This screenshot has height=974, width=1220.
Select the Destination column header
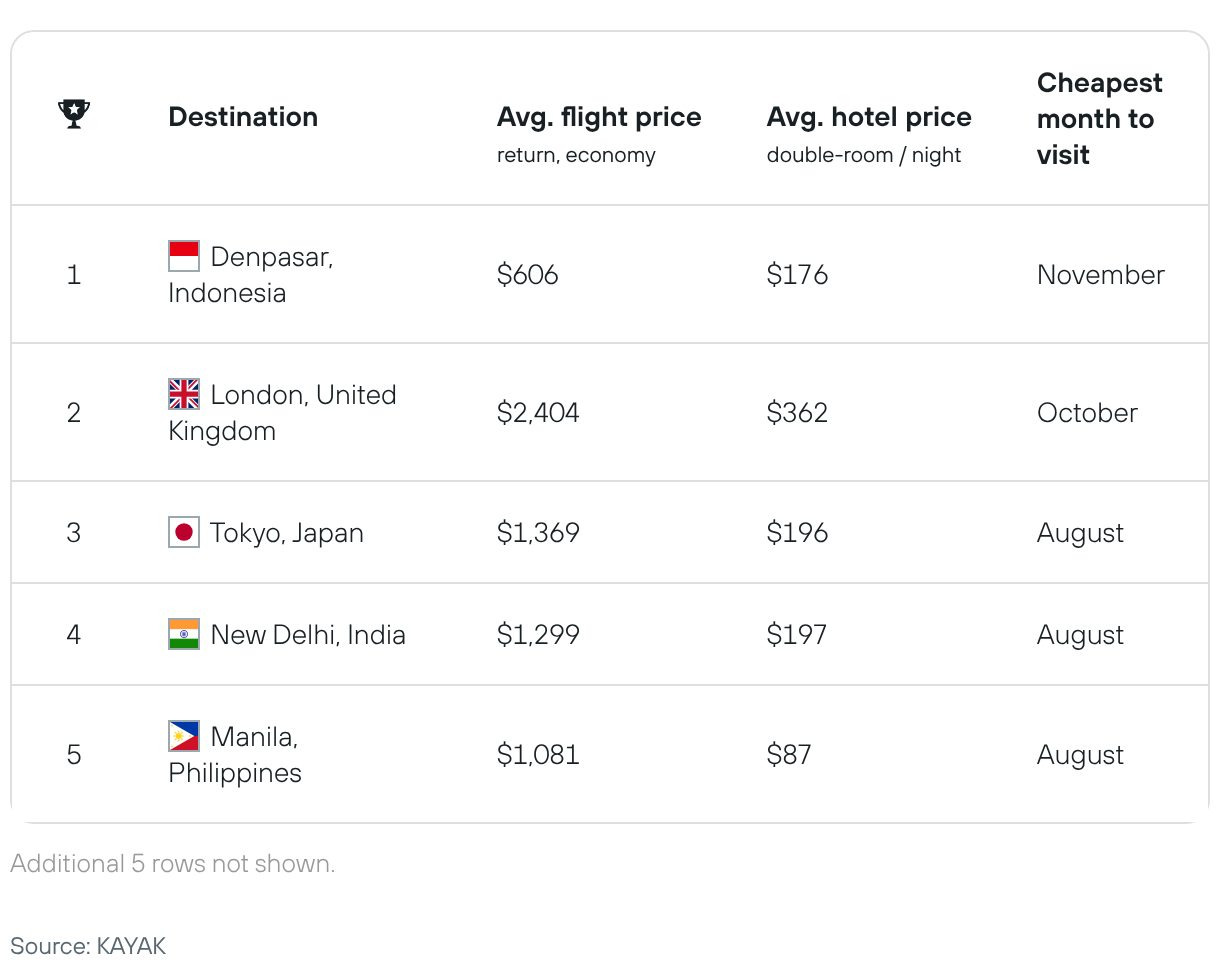(x=243, y=117)
